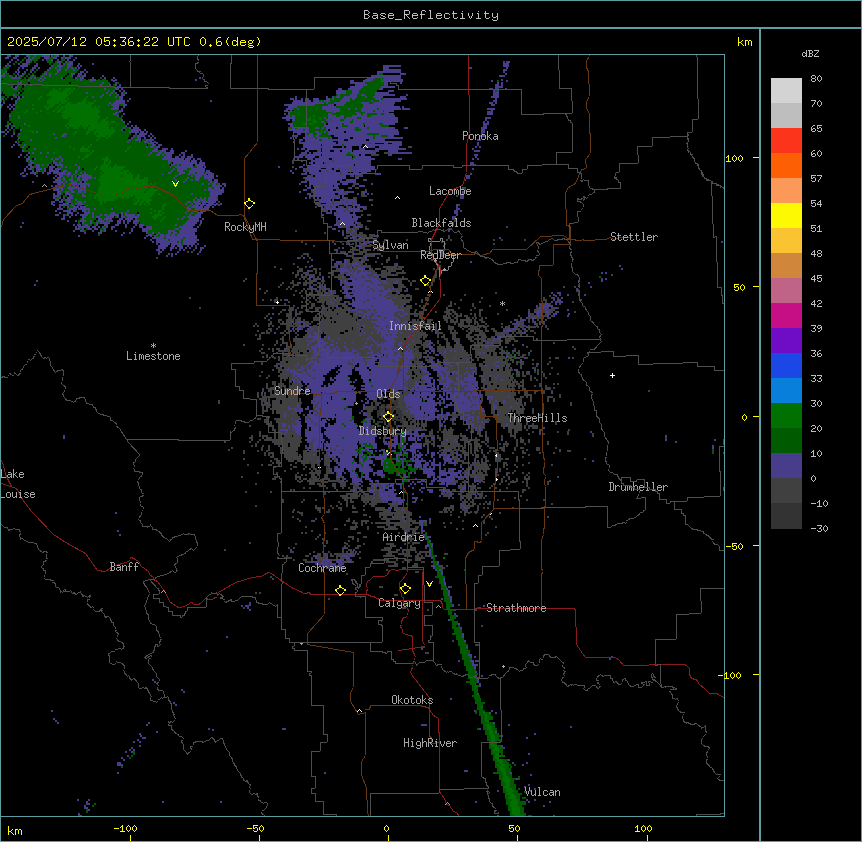Viewport: 862px width, 842px height.
Task: Click the yellow diamond marker south of RedDeer
Action: pyautogui.click(x=426, y=281)
